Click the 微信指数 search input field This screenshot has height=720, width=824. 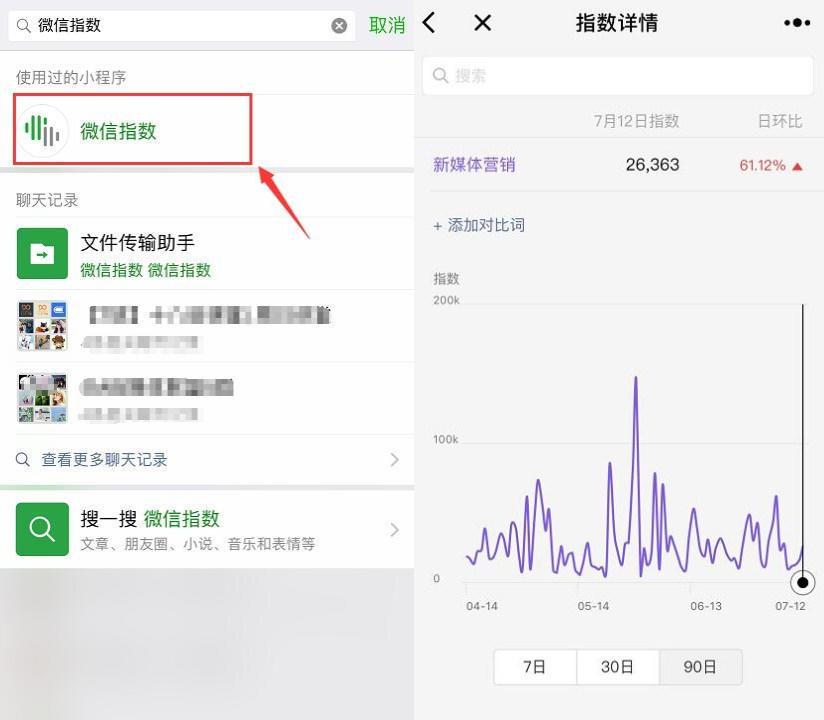[x=182, y=25]
